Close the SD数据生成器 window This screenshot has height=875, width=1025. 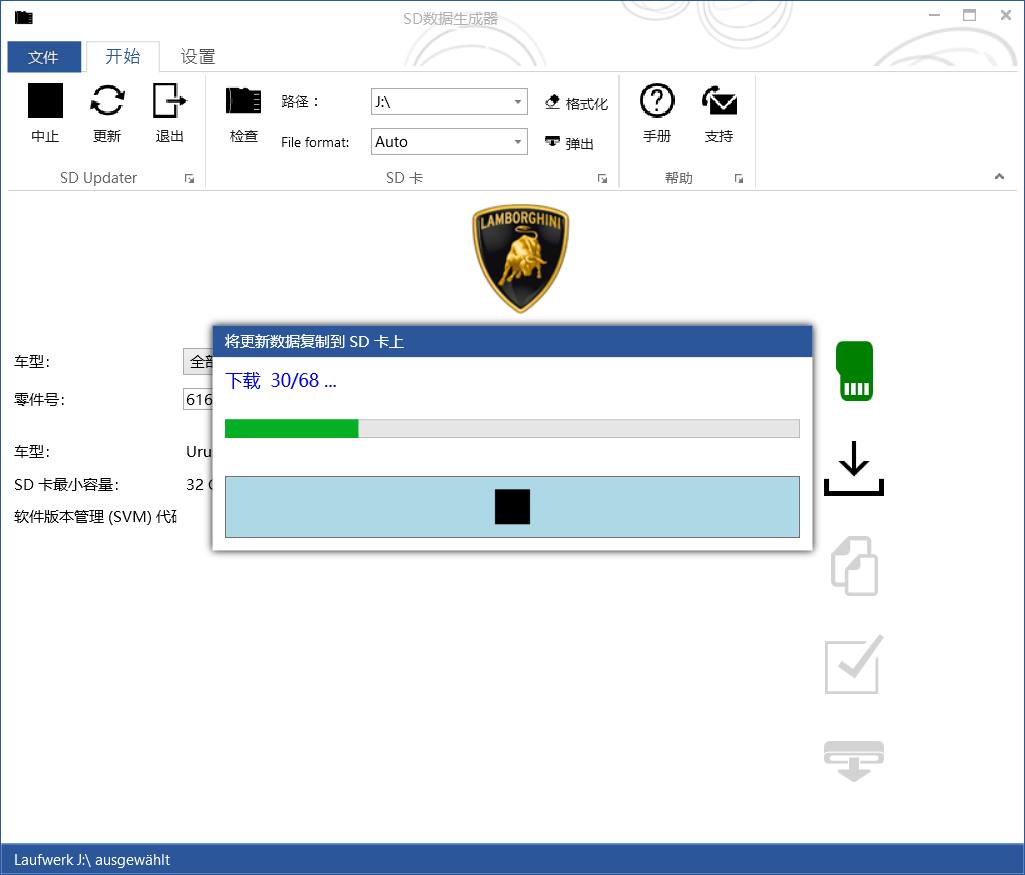(x=1005, y=15)
